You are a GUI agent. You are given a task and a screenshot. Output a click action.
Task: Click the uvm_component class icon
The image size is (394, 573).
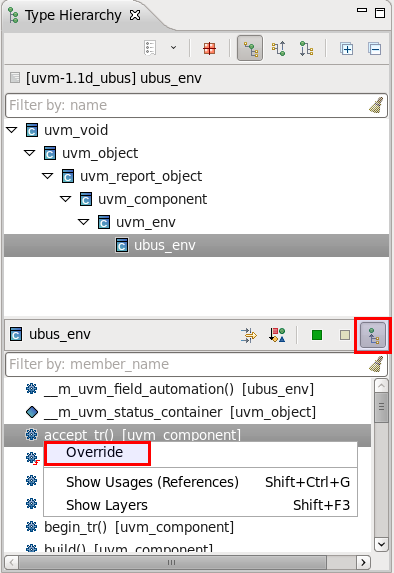click(86, 199)
